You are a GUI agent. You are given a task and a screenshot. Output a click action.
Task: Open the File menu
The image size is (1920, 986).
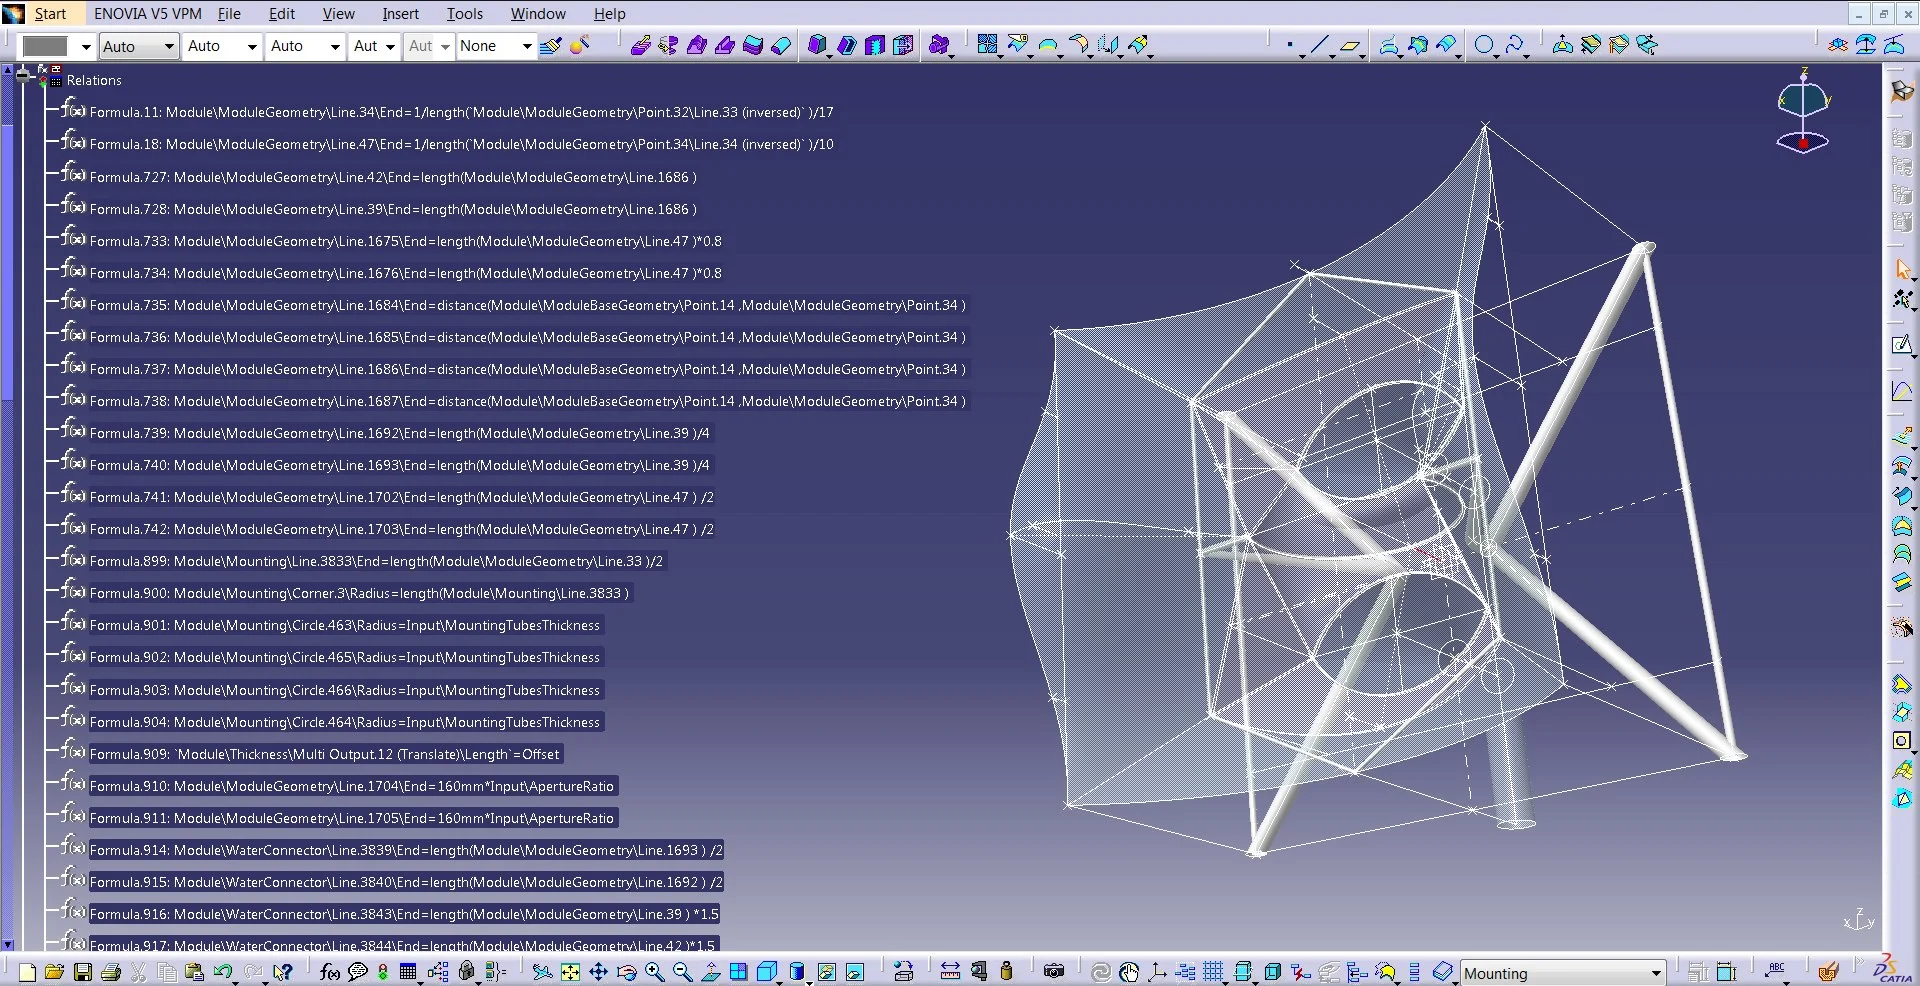(229, 14)
